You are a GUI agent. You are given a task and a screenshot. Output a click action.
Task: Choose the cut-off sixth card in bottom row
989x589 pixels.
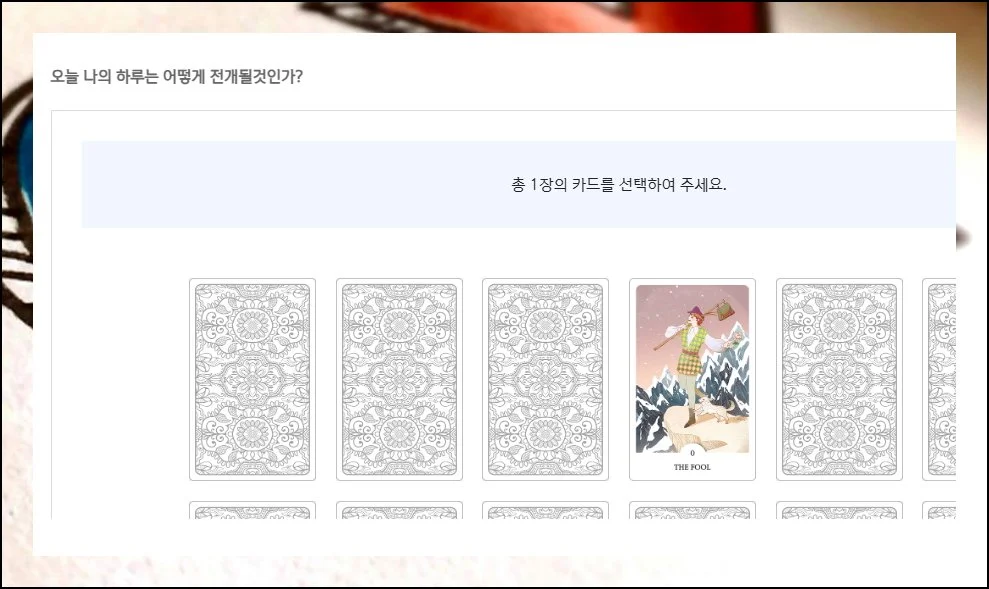point(939,510)
